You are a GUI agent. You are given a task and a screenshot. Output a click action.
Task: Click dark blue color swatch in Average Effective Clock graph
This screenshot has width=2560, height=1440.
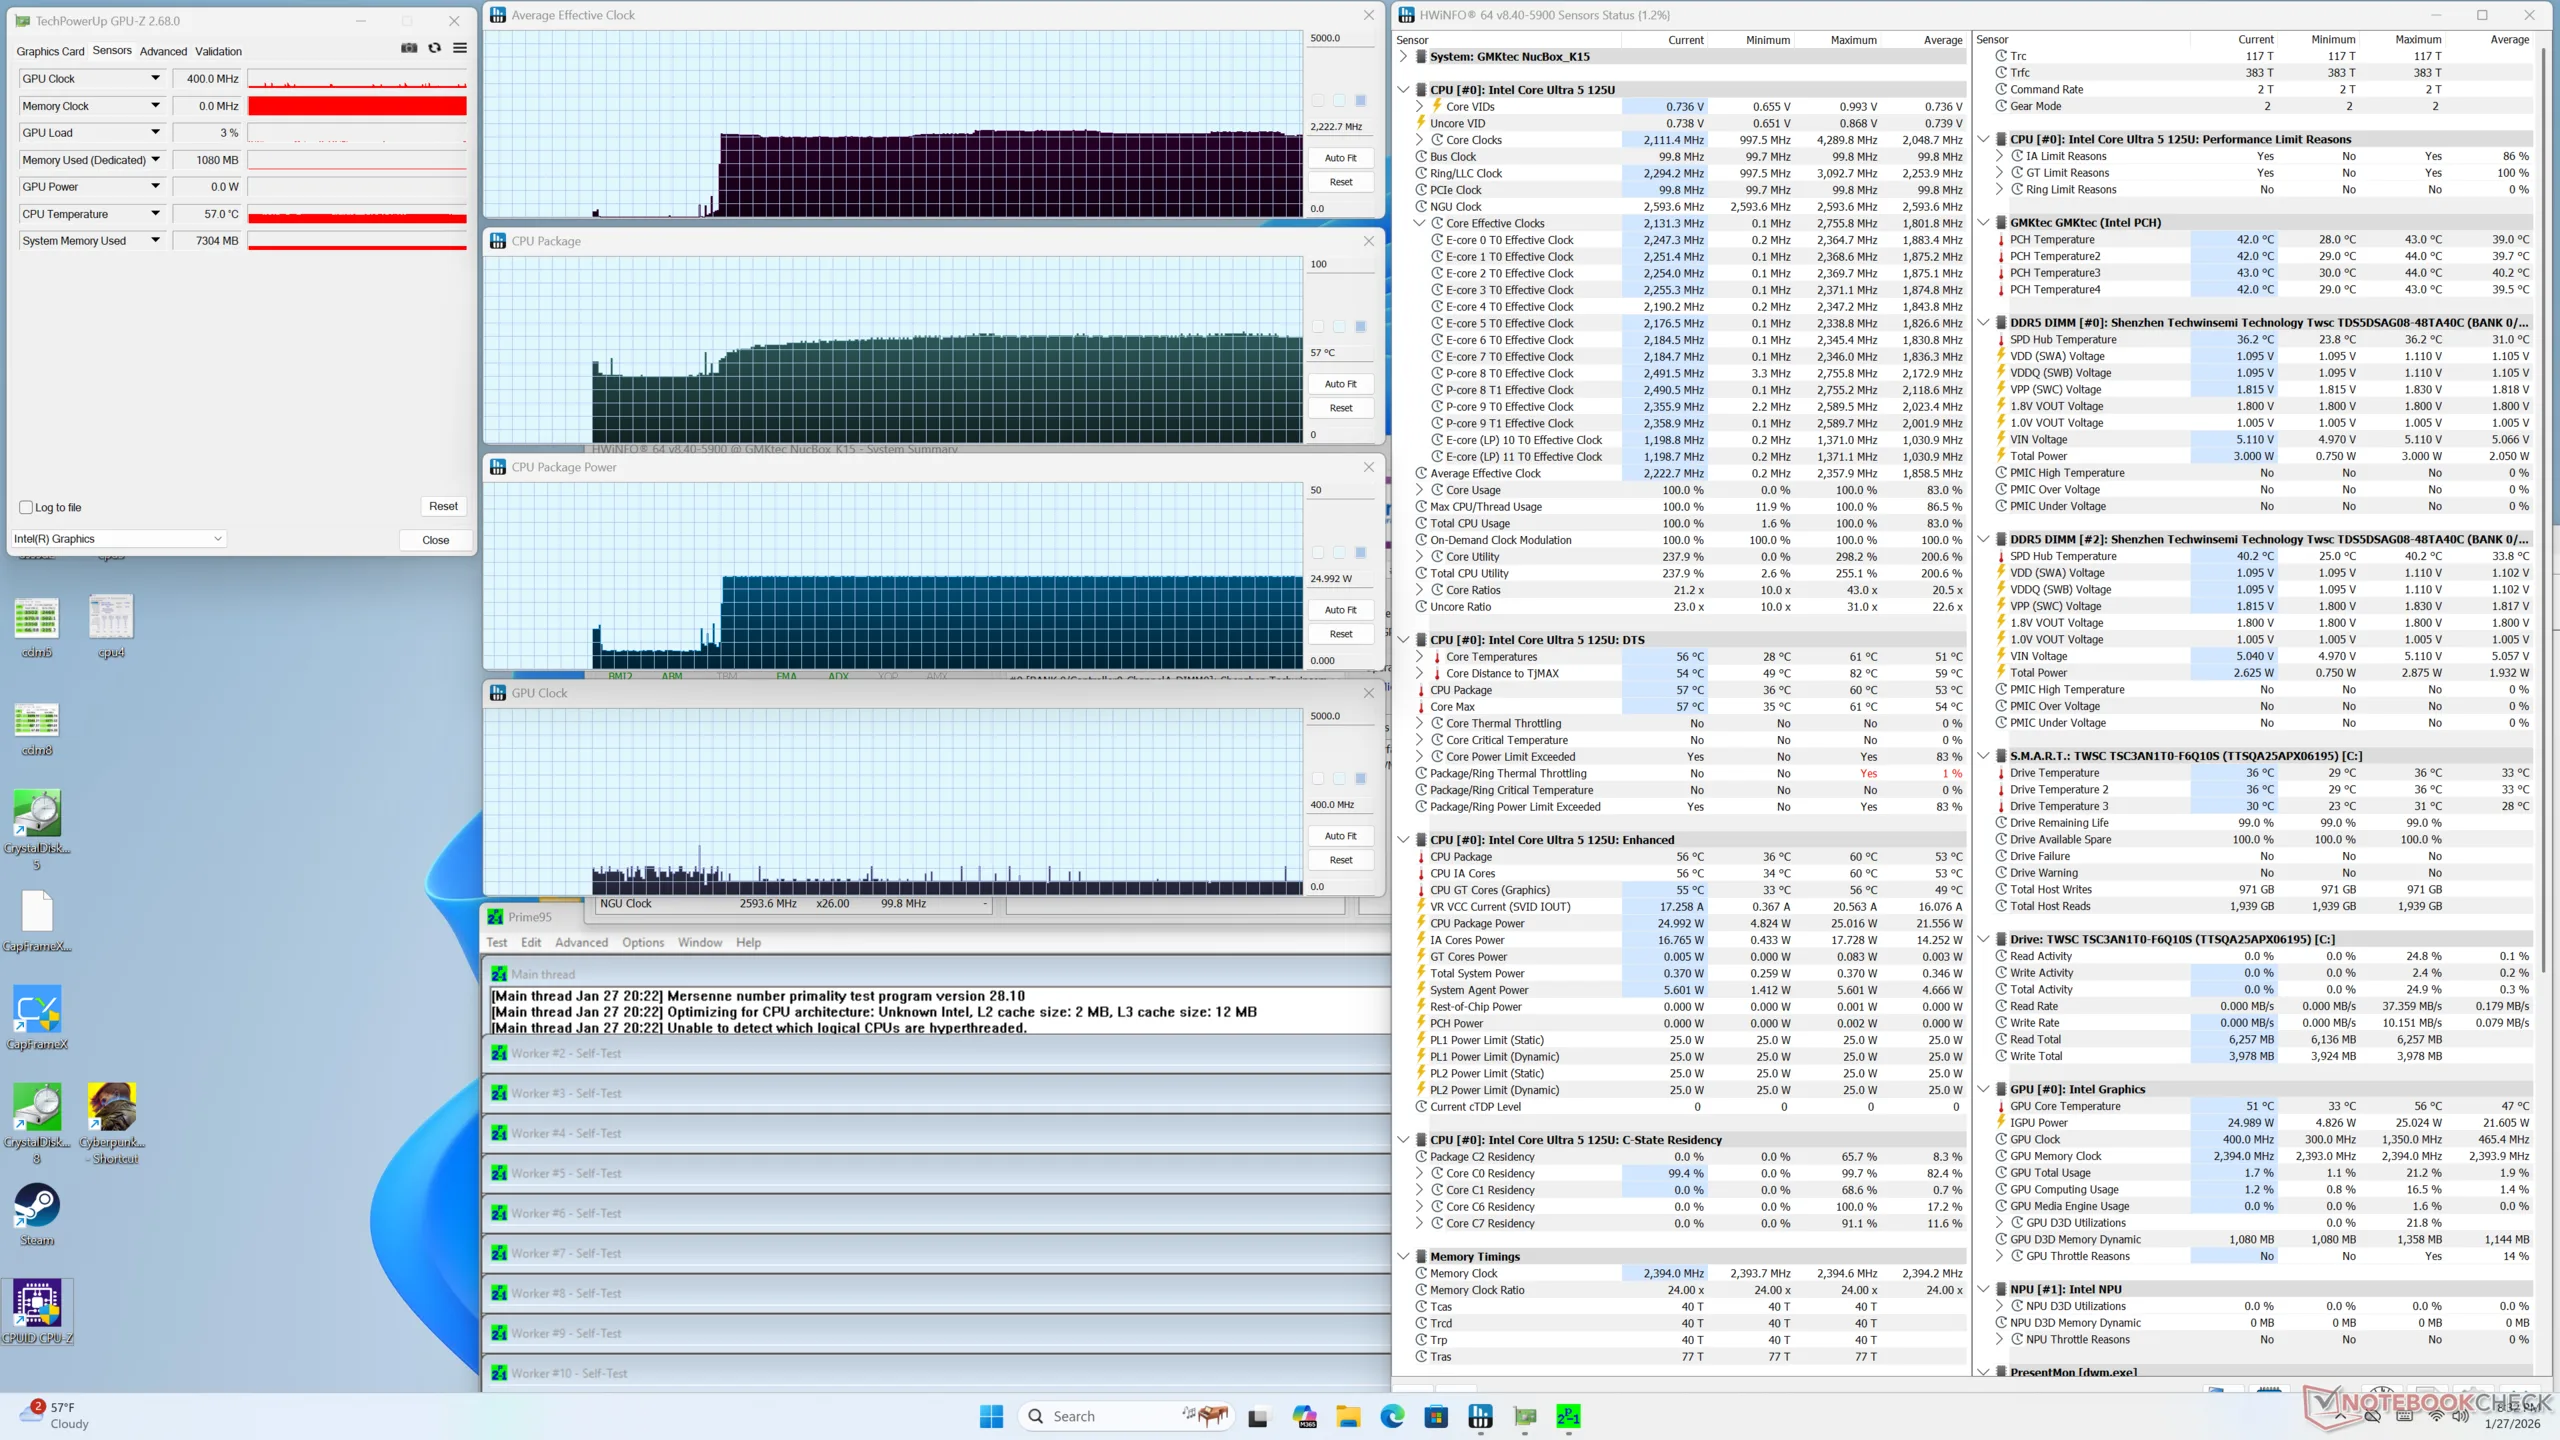click(x=1360, y=100)
